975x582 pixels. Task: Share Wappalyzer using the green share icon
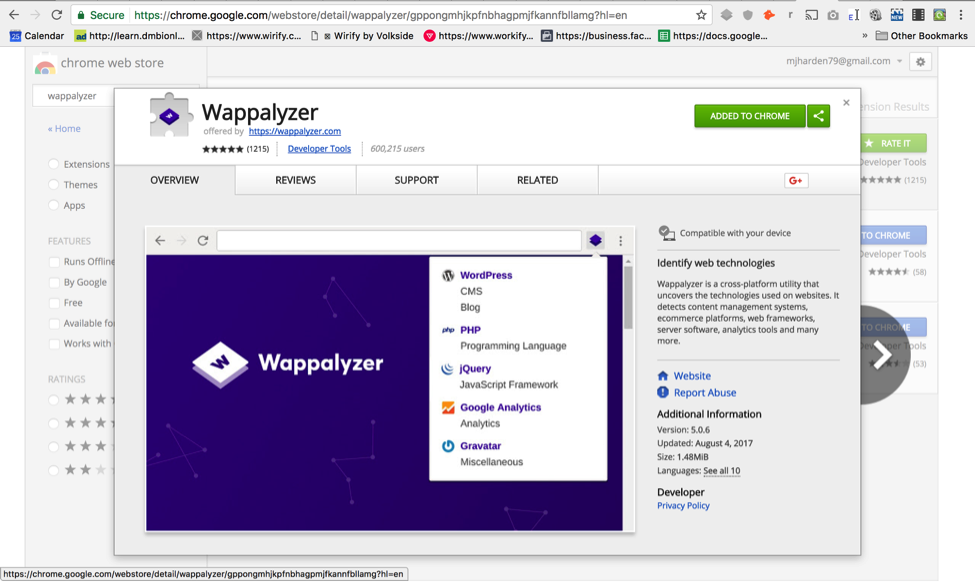(x=818, y=116)
